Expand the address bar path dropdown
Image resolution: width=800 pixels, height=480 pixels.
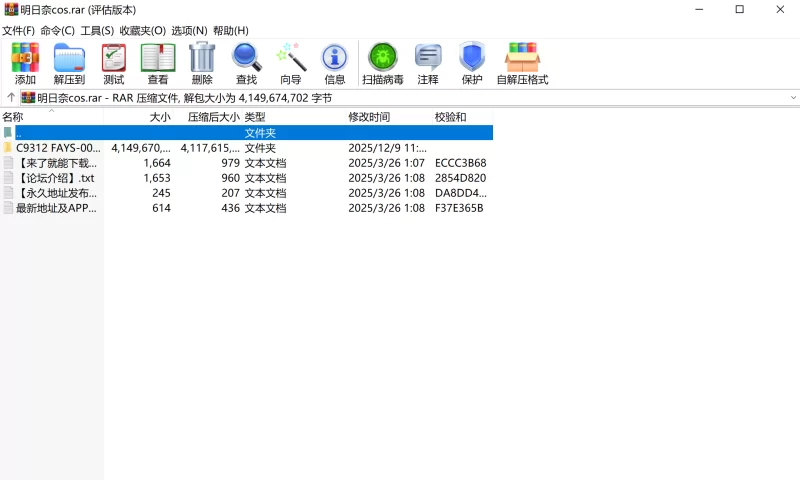click(x=793, y=98)
